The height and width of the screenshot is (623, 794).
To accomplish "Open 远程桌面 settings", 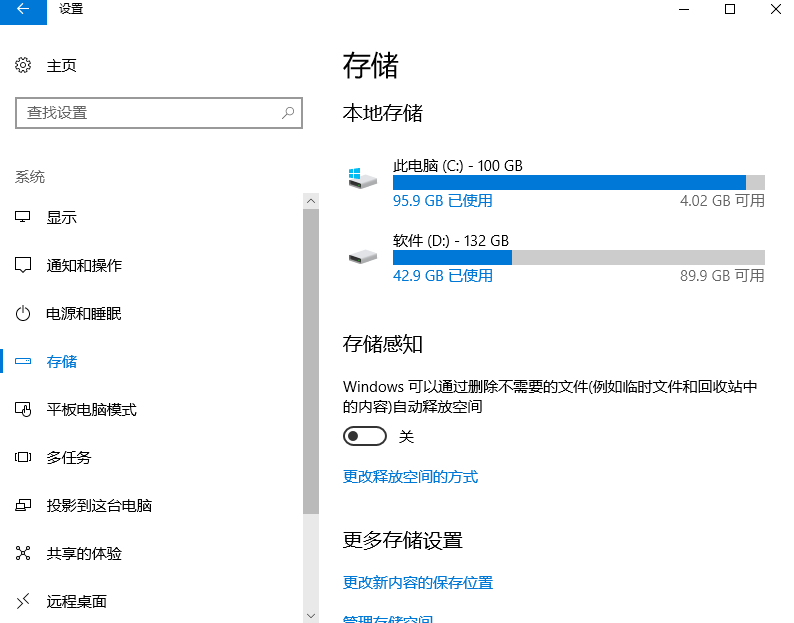I will coord(76,601).
